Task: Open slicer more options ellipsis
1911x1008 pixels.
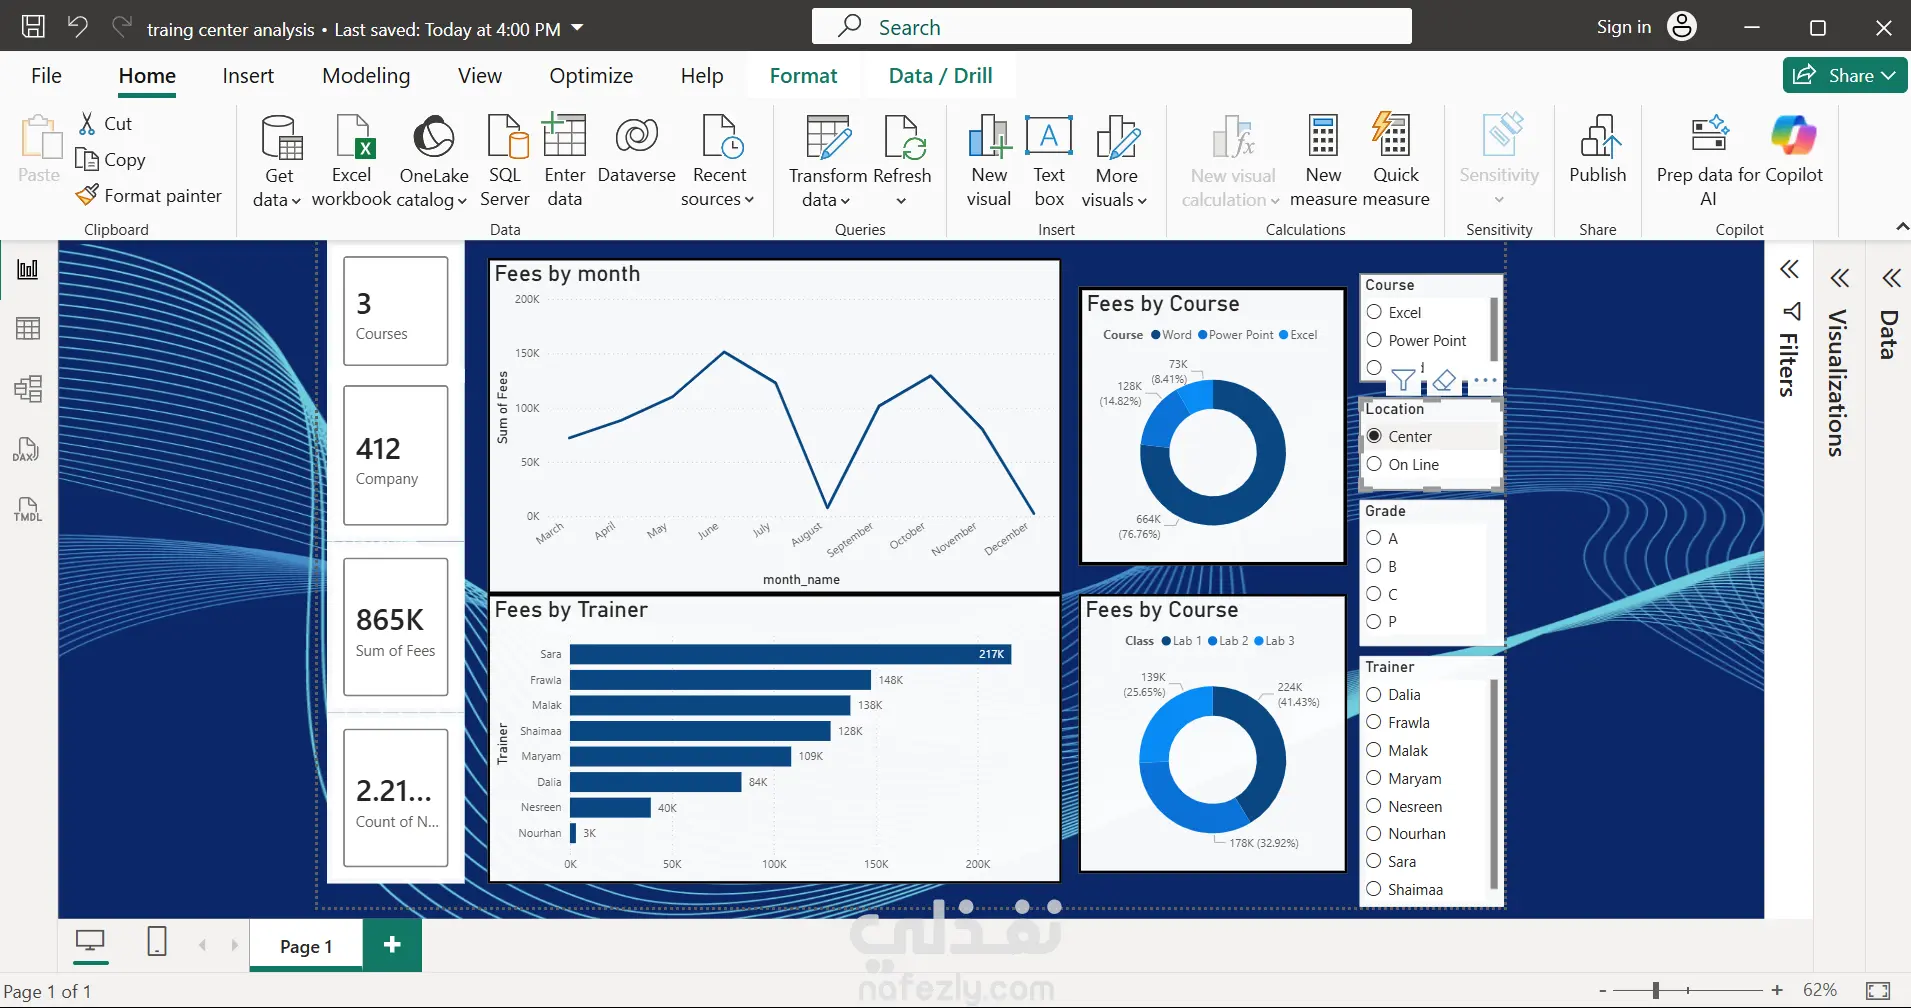Action: click(1485, 380)
